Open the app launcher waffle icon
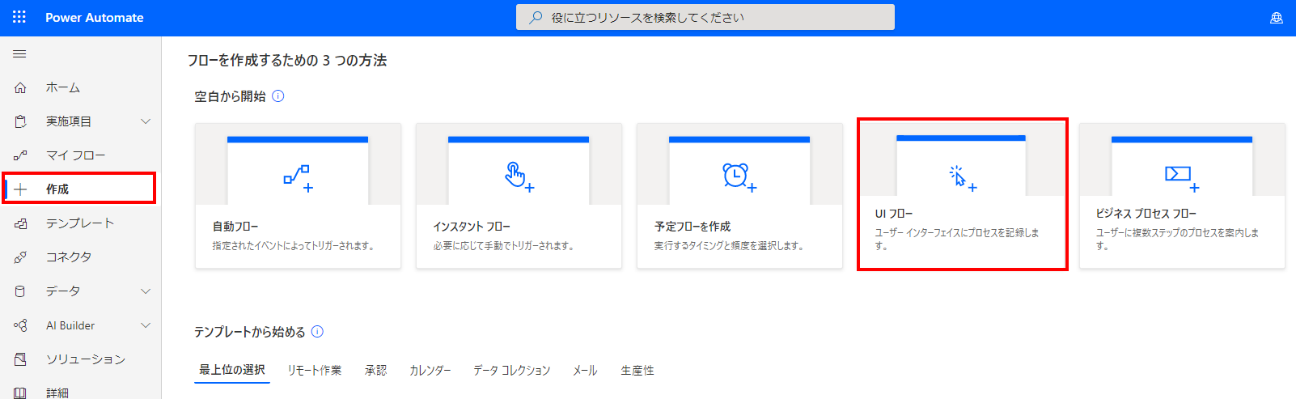This screenshot has width=1296, height=399. pos(19,17)
